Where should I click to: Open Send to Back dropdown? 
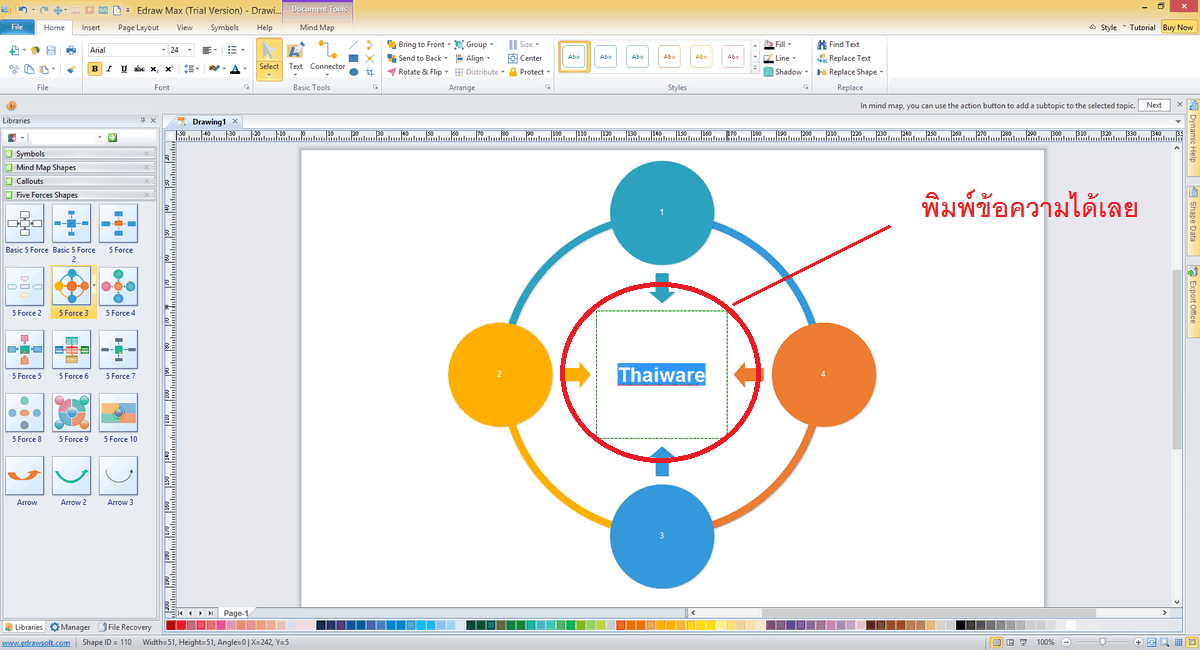click(417, 58)
